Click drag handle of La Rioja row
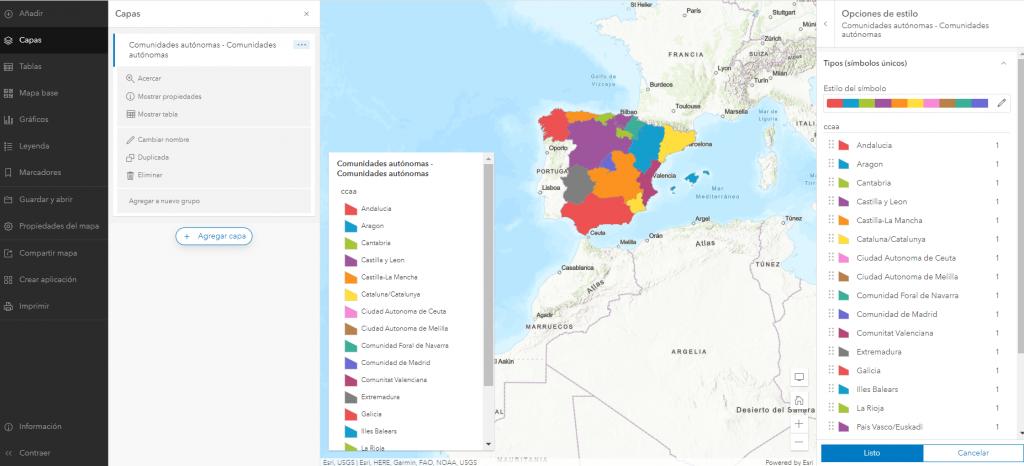1024x466 pixels. pyautogui.click(x=831, y=409)
